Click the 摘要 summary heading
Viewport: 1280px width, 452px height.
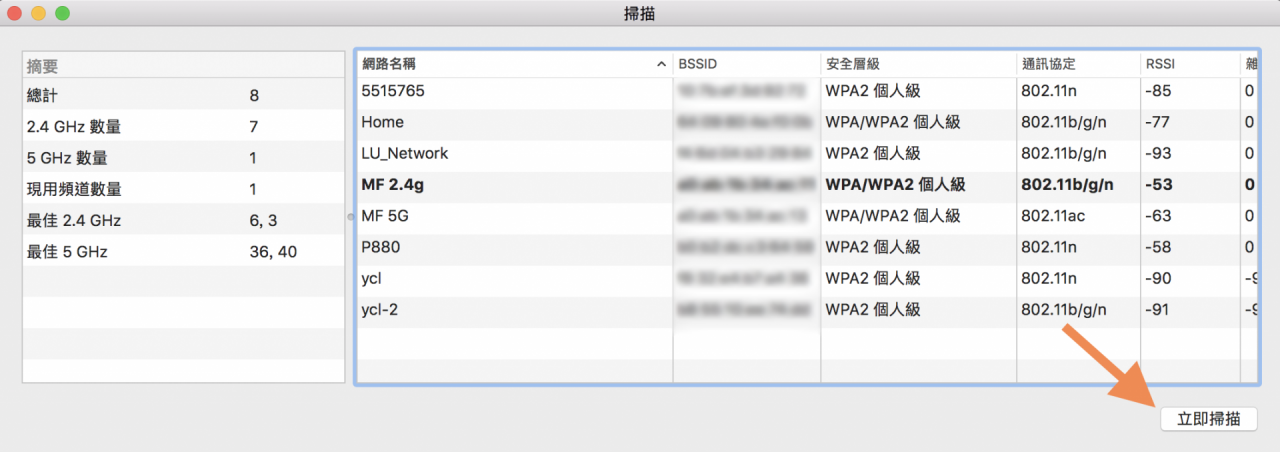coord(43,66)
